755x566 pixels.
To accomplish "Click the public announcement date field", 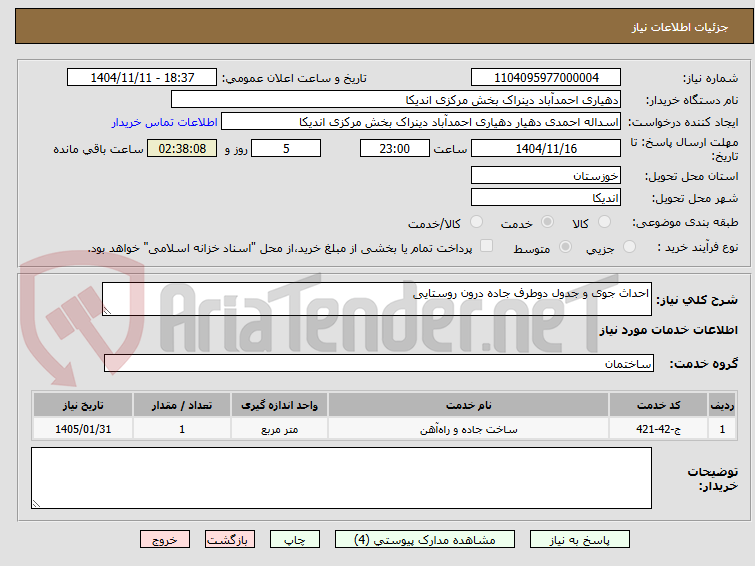I will click(x=142, y=78).
